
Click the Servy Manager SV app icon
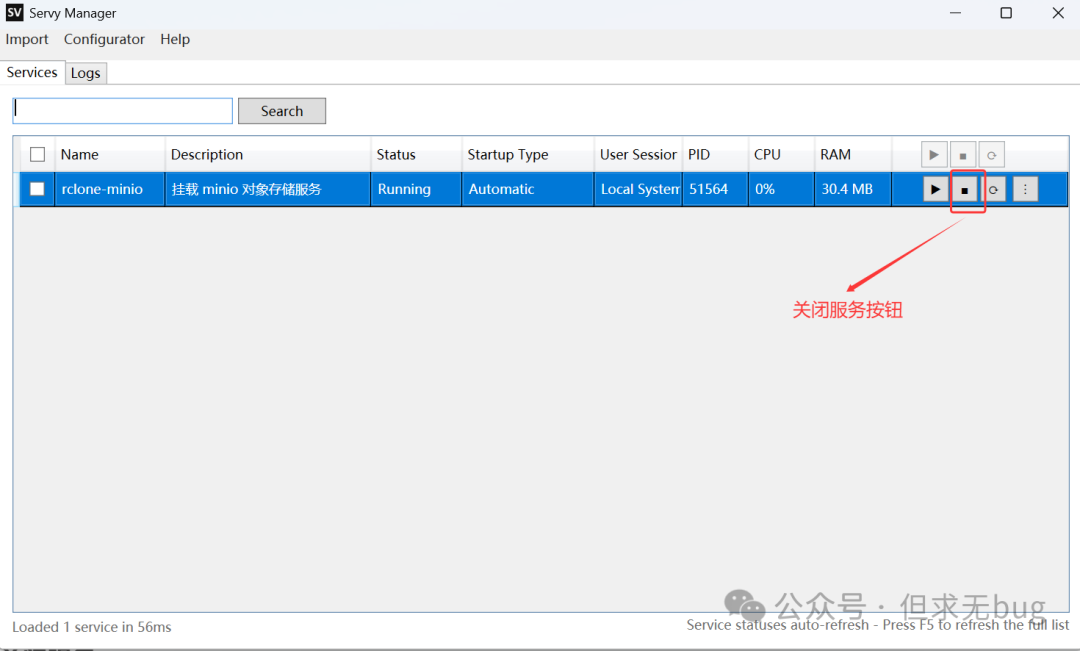[14, 13]
